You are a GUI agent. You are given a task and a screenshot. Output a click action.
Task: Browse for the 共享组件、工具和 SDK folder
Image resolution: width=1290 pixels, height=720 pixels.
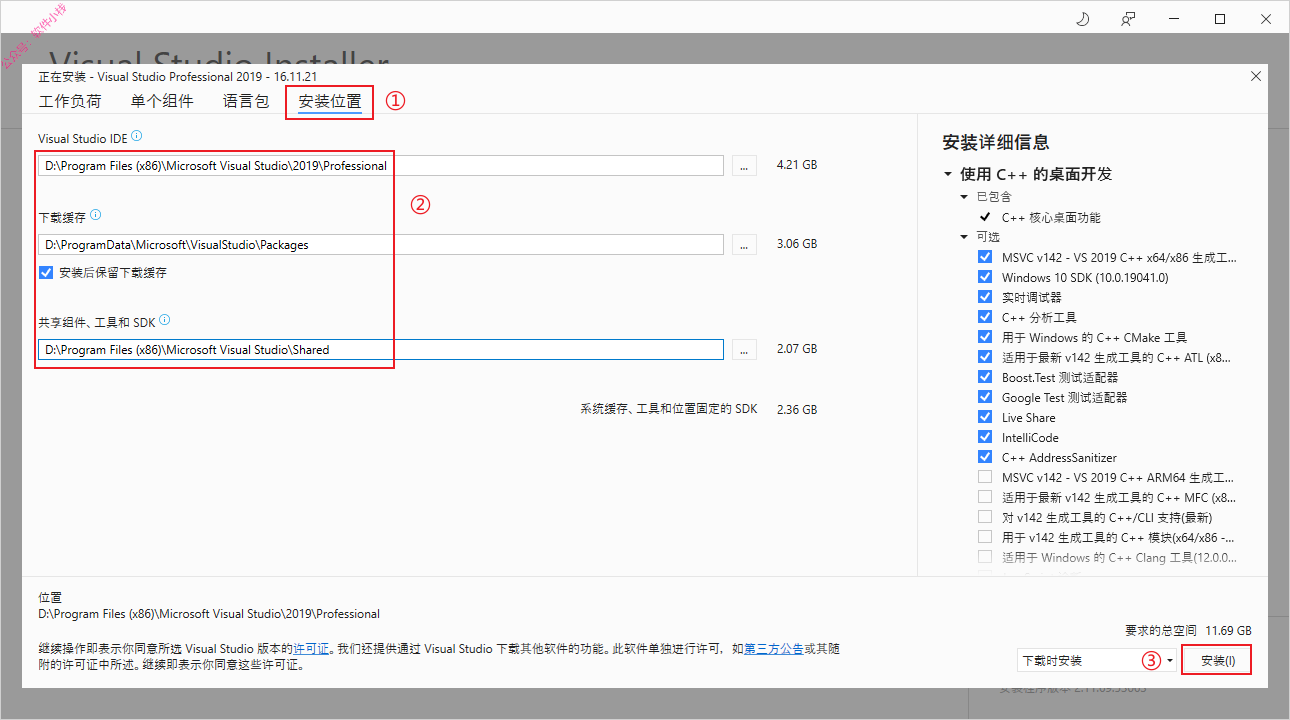coord(745,350)
